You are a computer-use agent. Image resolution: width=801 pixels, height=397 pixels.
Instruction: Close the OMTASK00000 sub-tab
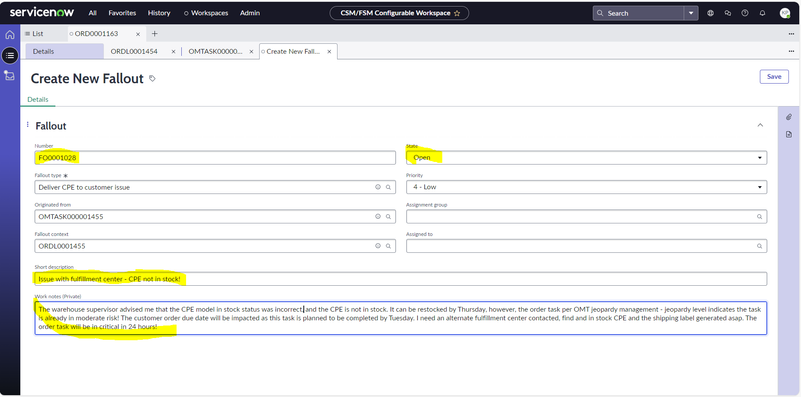tap(251, 52)
